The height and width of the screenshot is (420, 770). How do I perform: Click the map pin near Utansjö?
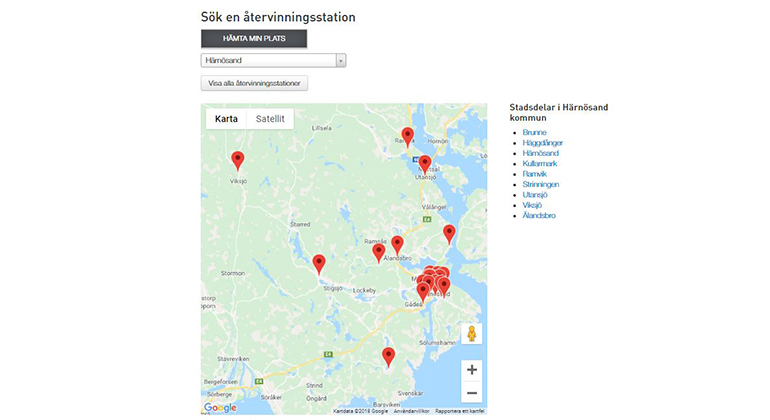point(424,163)
